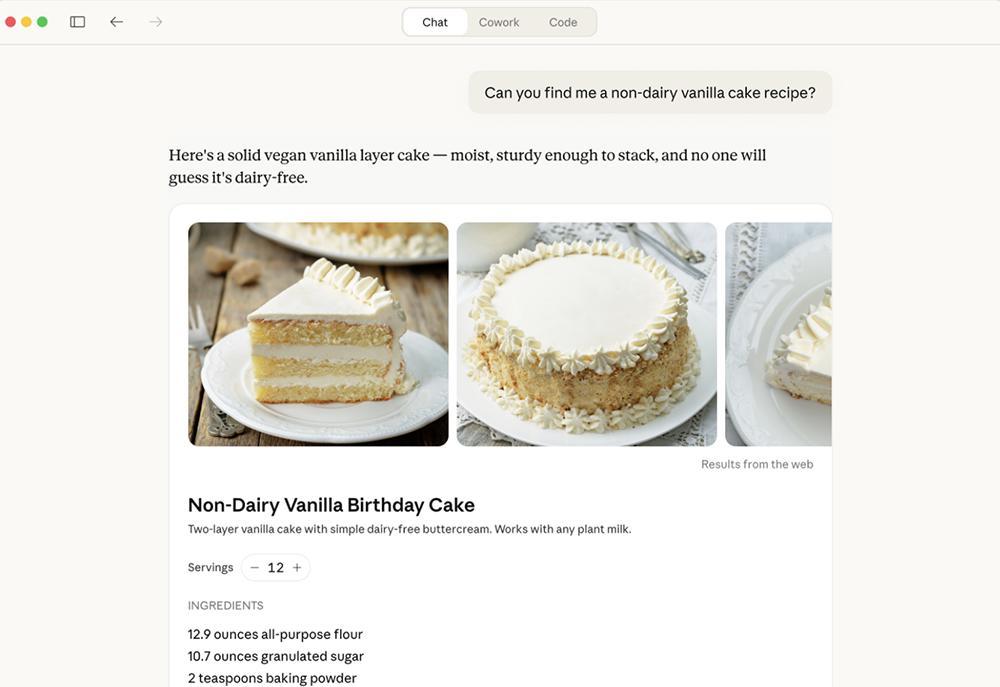Minimize the window with the yellow button
Image resolution: width=1000 pixels, height=687 pixels.
click(26, 22)
